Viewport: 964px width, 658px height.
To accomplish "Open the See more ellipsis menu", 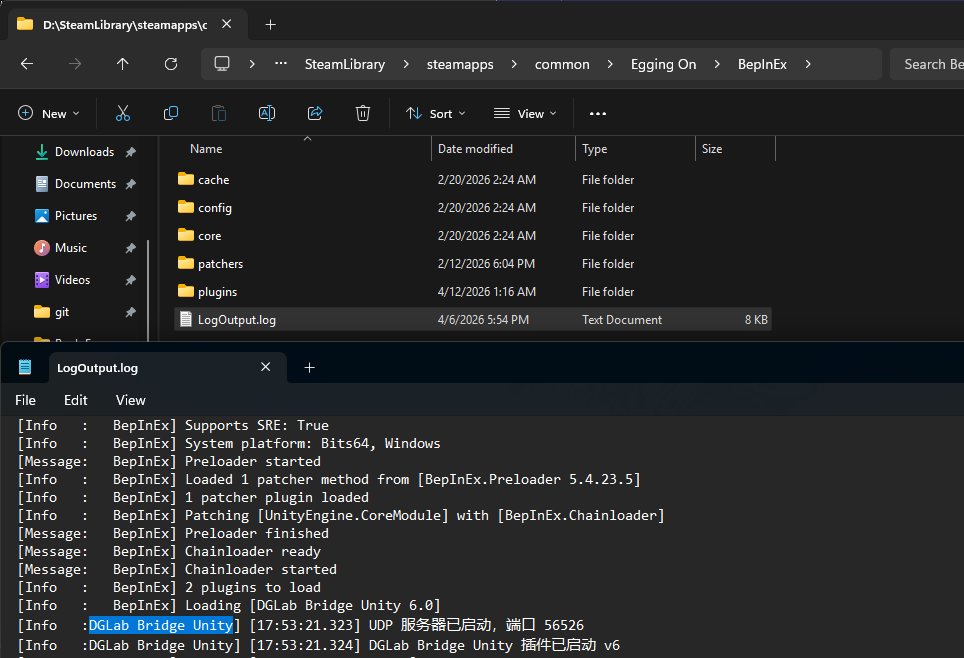I will pyautogui.click(x=598, y=114).
